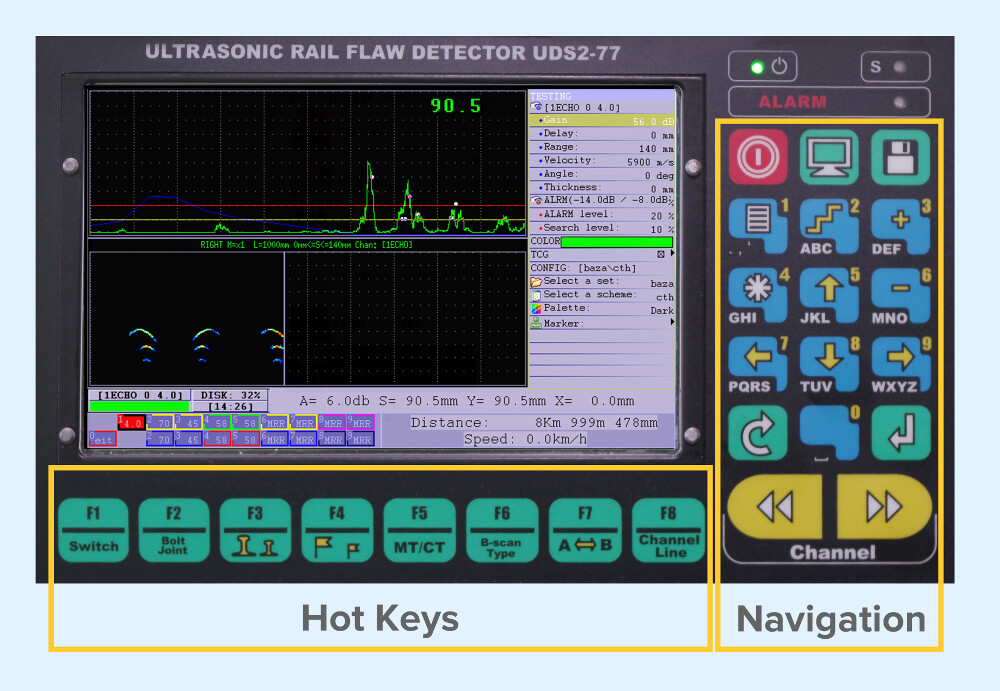Tap the red power-symbol key on the keypad
The image size is (1000, 691).
pyautogui.click(x=758, y=156)
